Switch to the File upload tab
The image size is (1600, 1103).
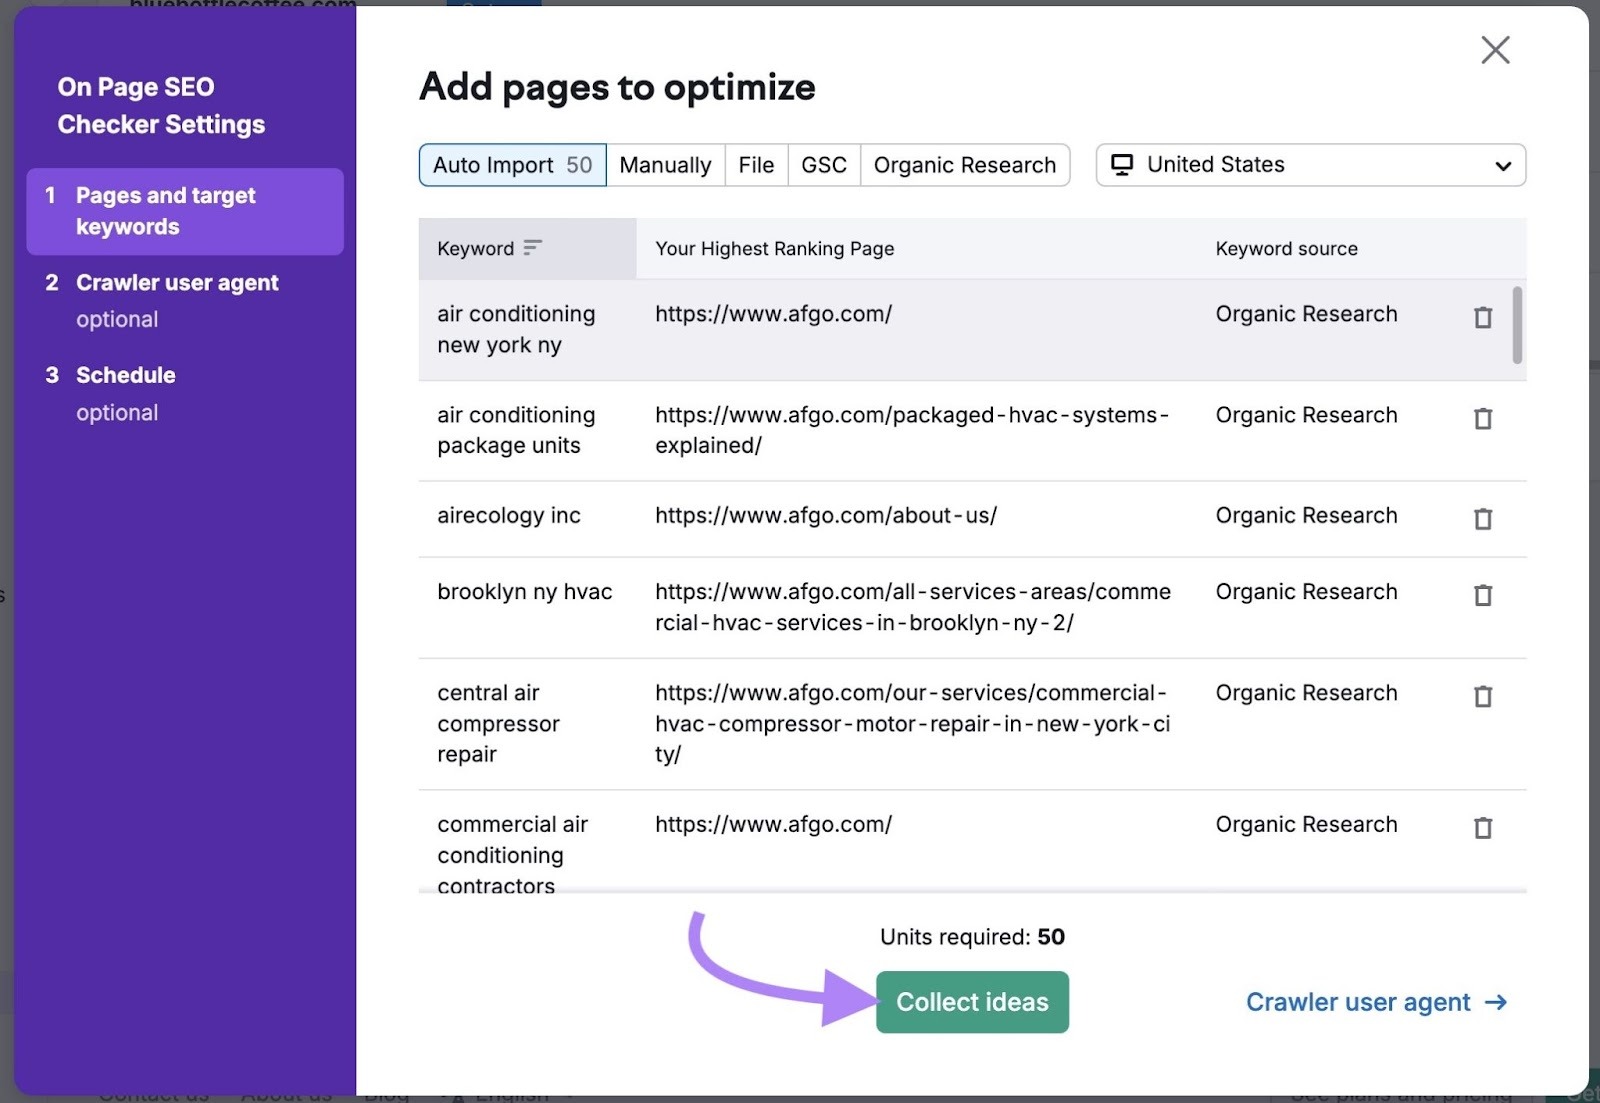point(756,164)
